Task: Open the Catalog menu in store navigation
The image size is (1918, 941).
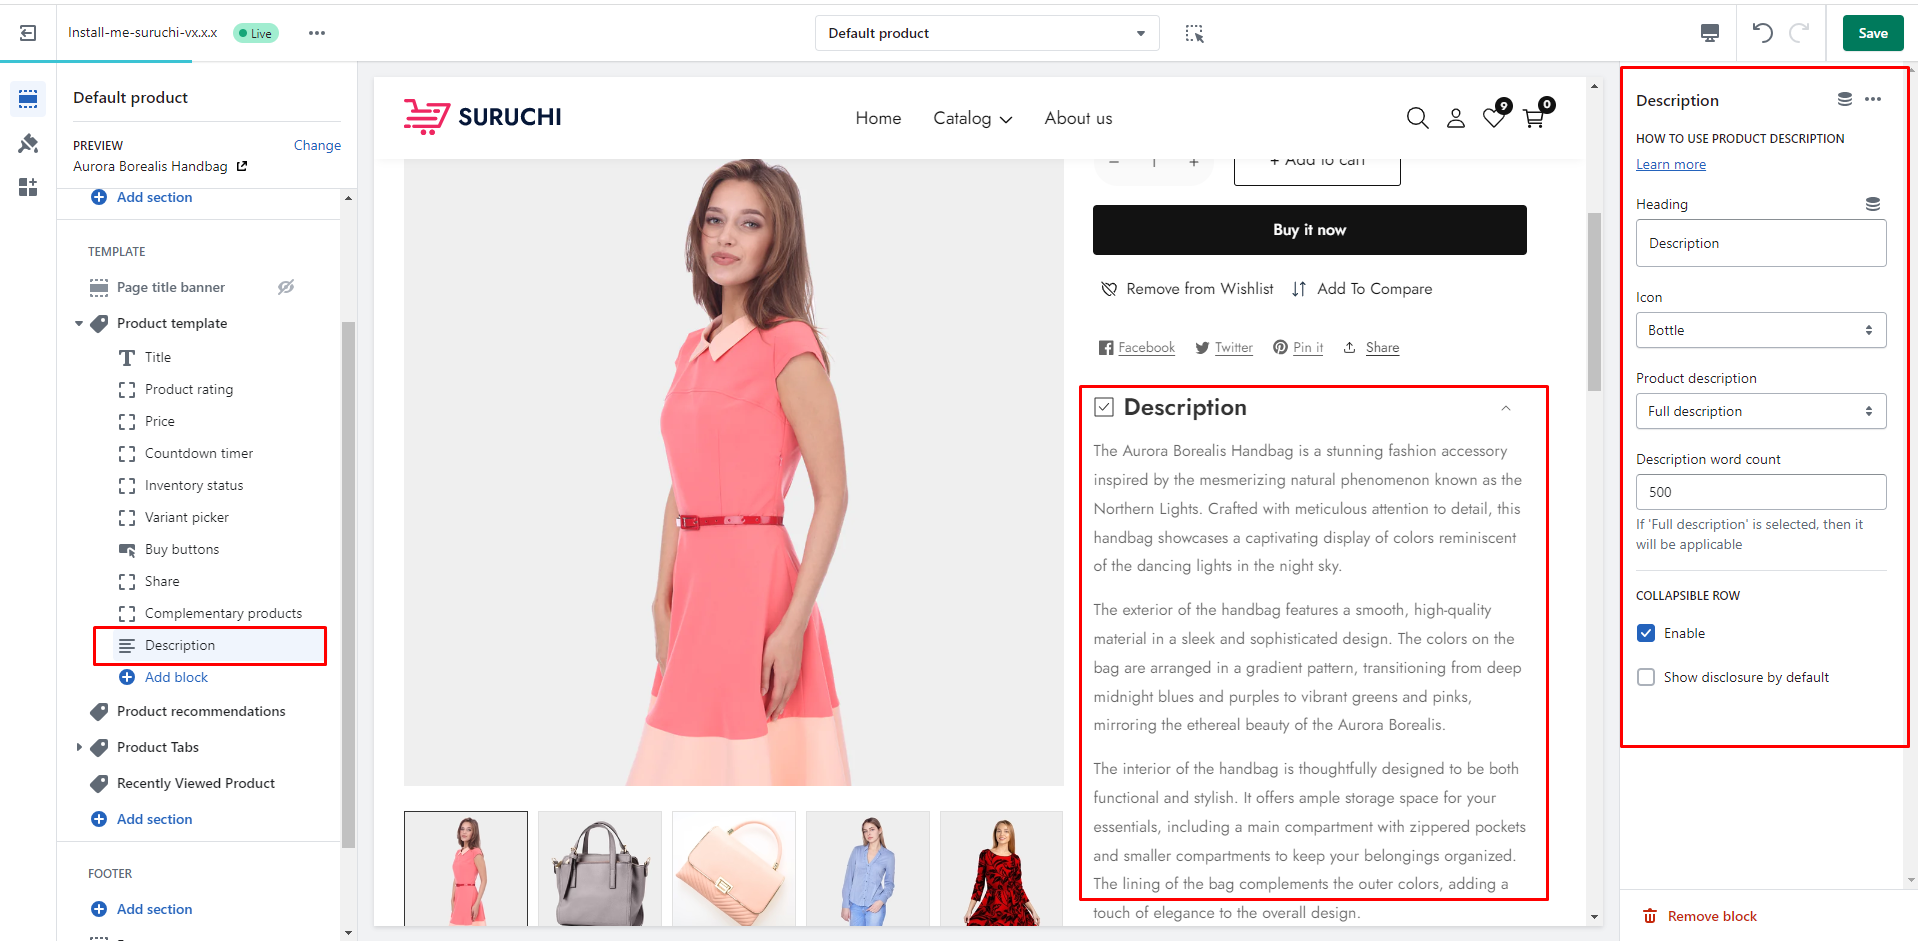Action: click(x=972, y=118)
